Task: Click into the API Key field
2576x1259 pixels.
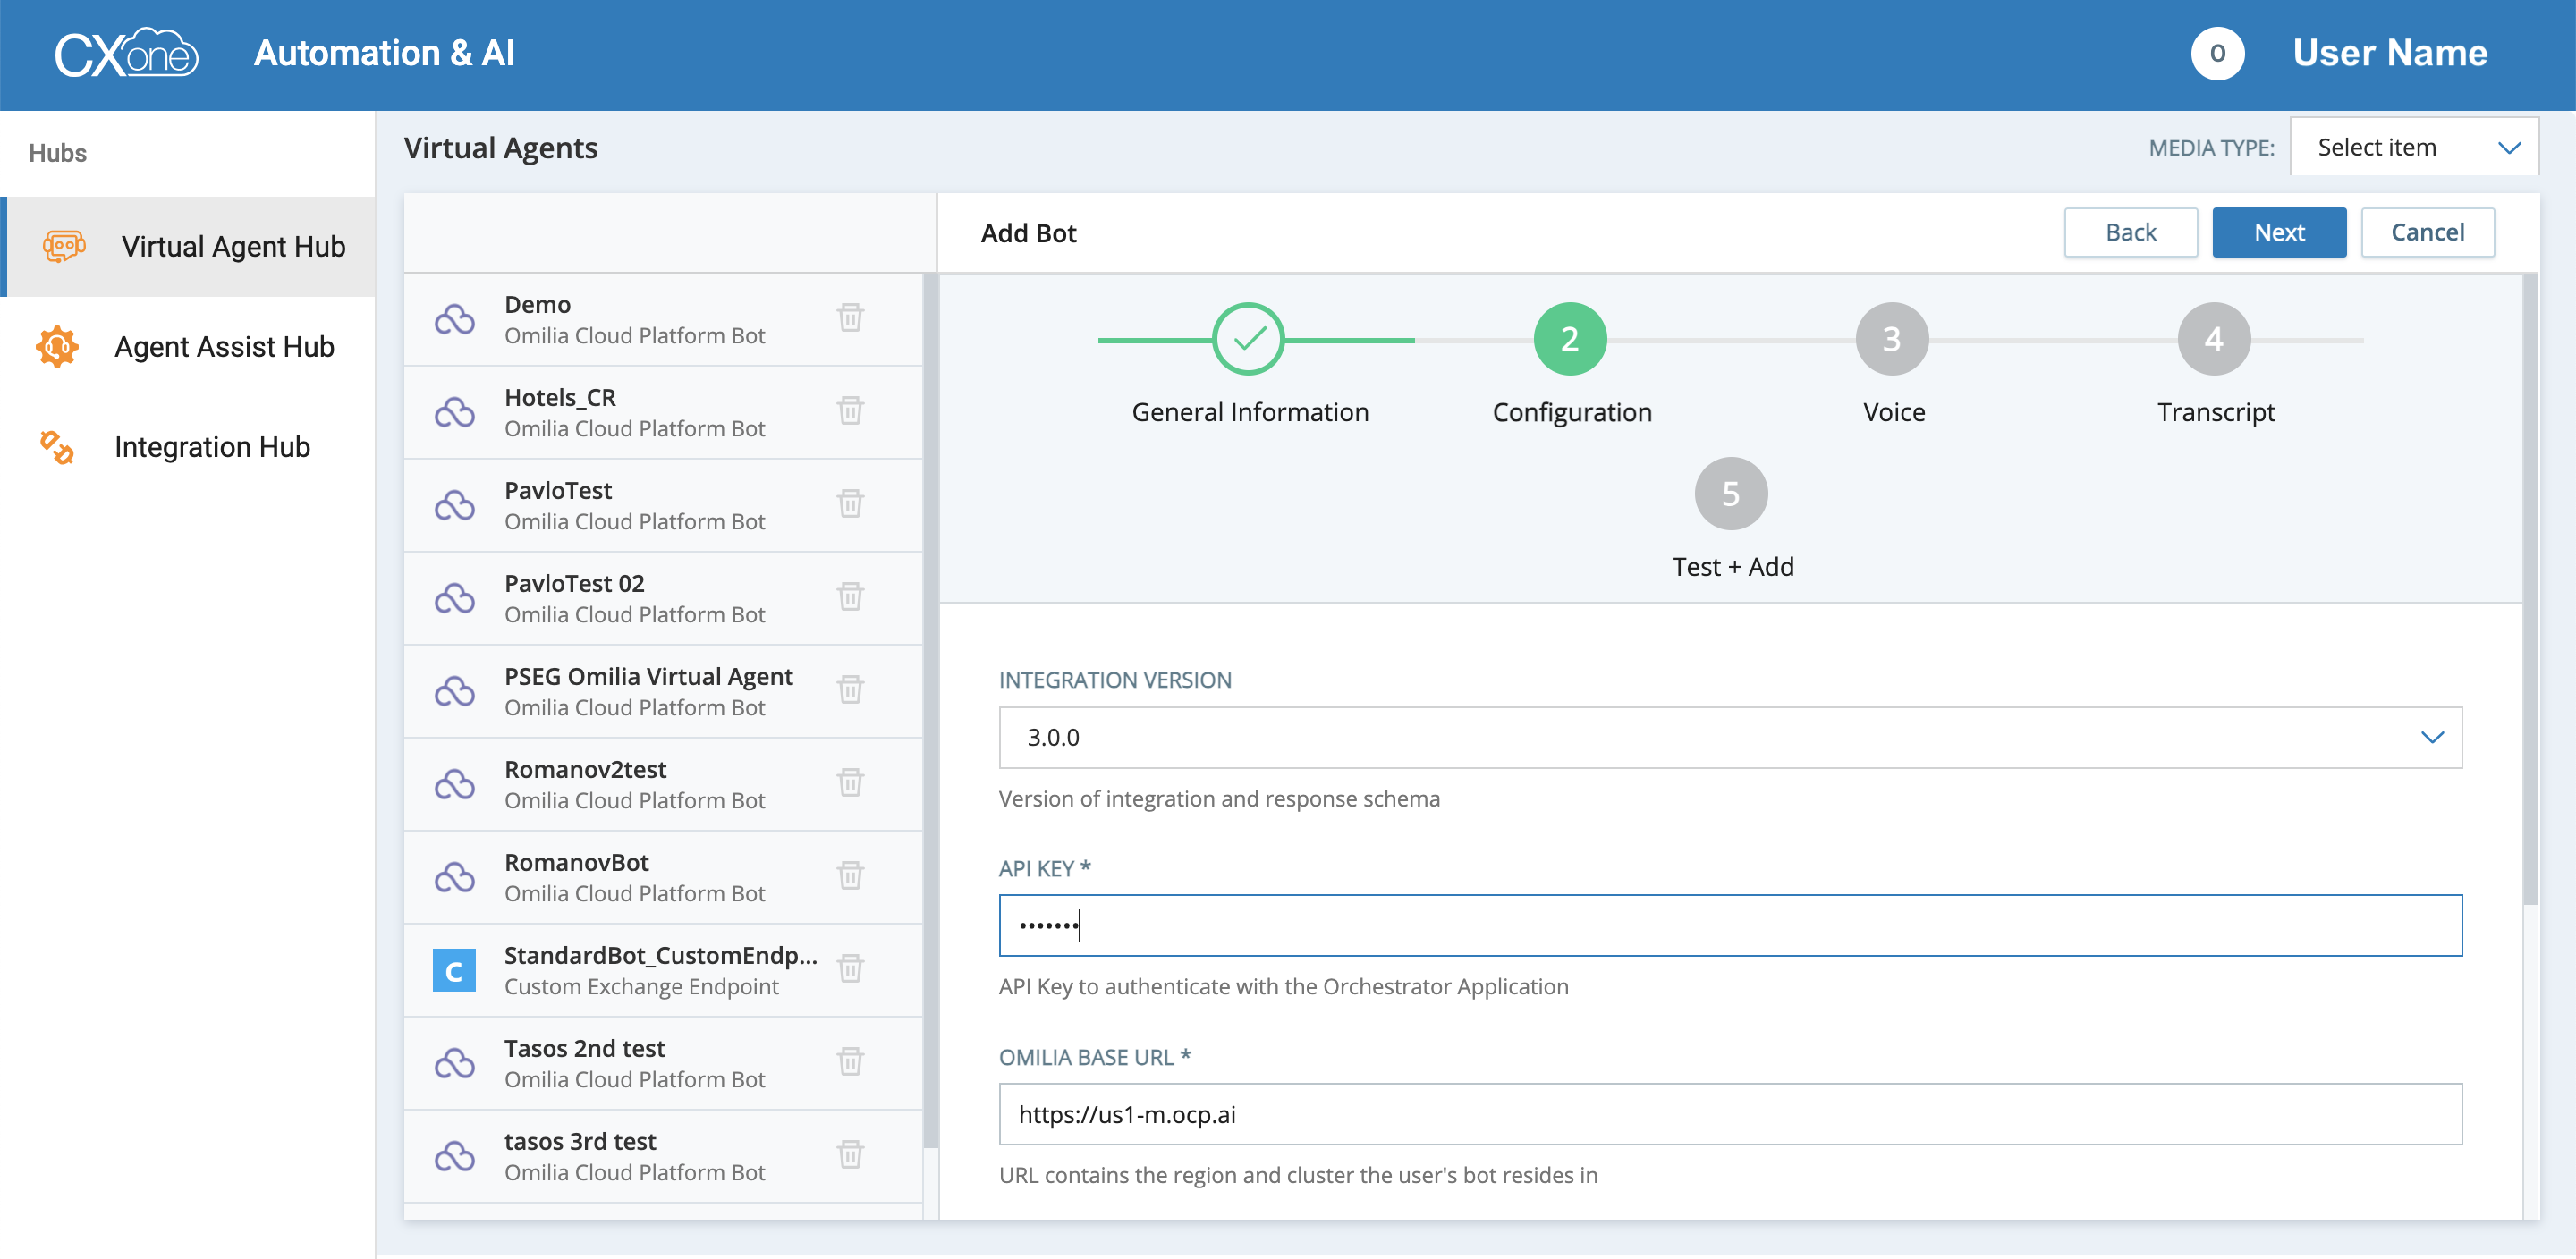Action: (x=1730, y=926)
